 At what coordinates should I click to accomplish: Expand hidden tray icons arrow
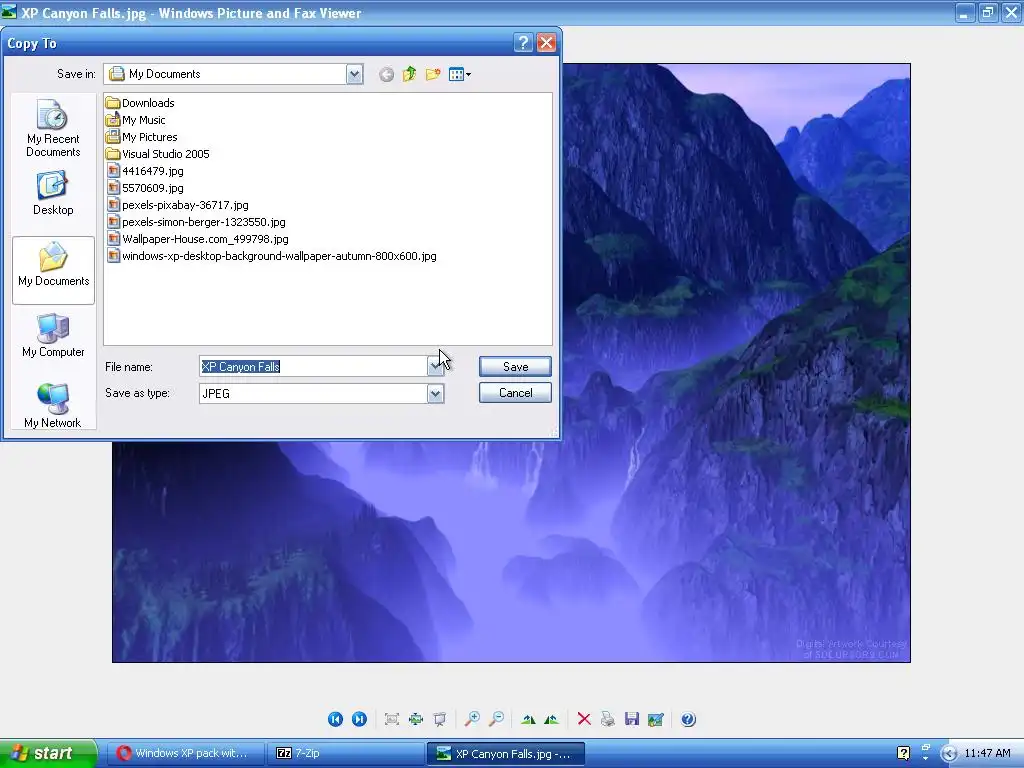point(949,754)
